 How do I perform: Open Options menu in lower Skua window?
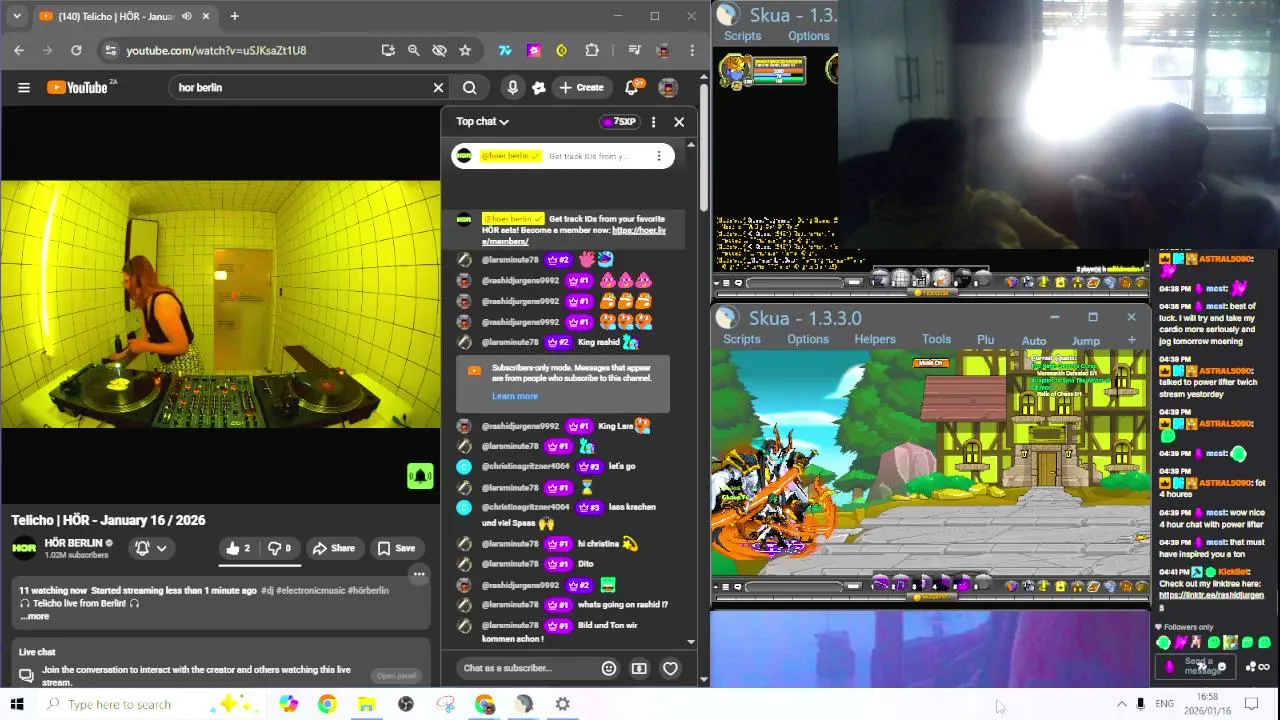(807, 340)
